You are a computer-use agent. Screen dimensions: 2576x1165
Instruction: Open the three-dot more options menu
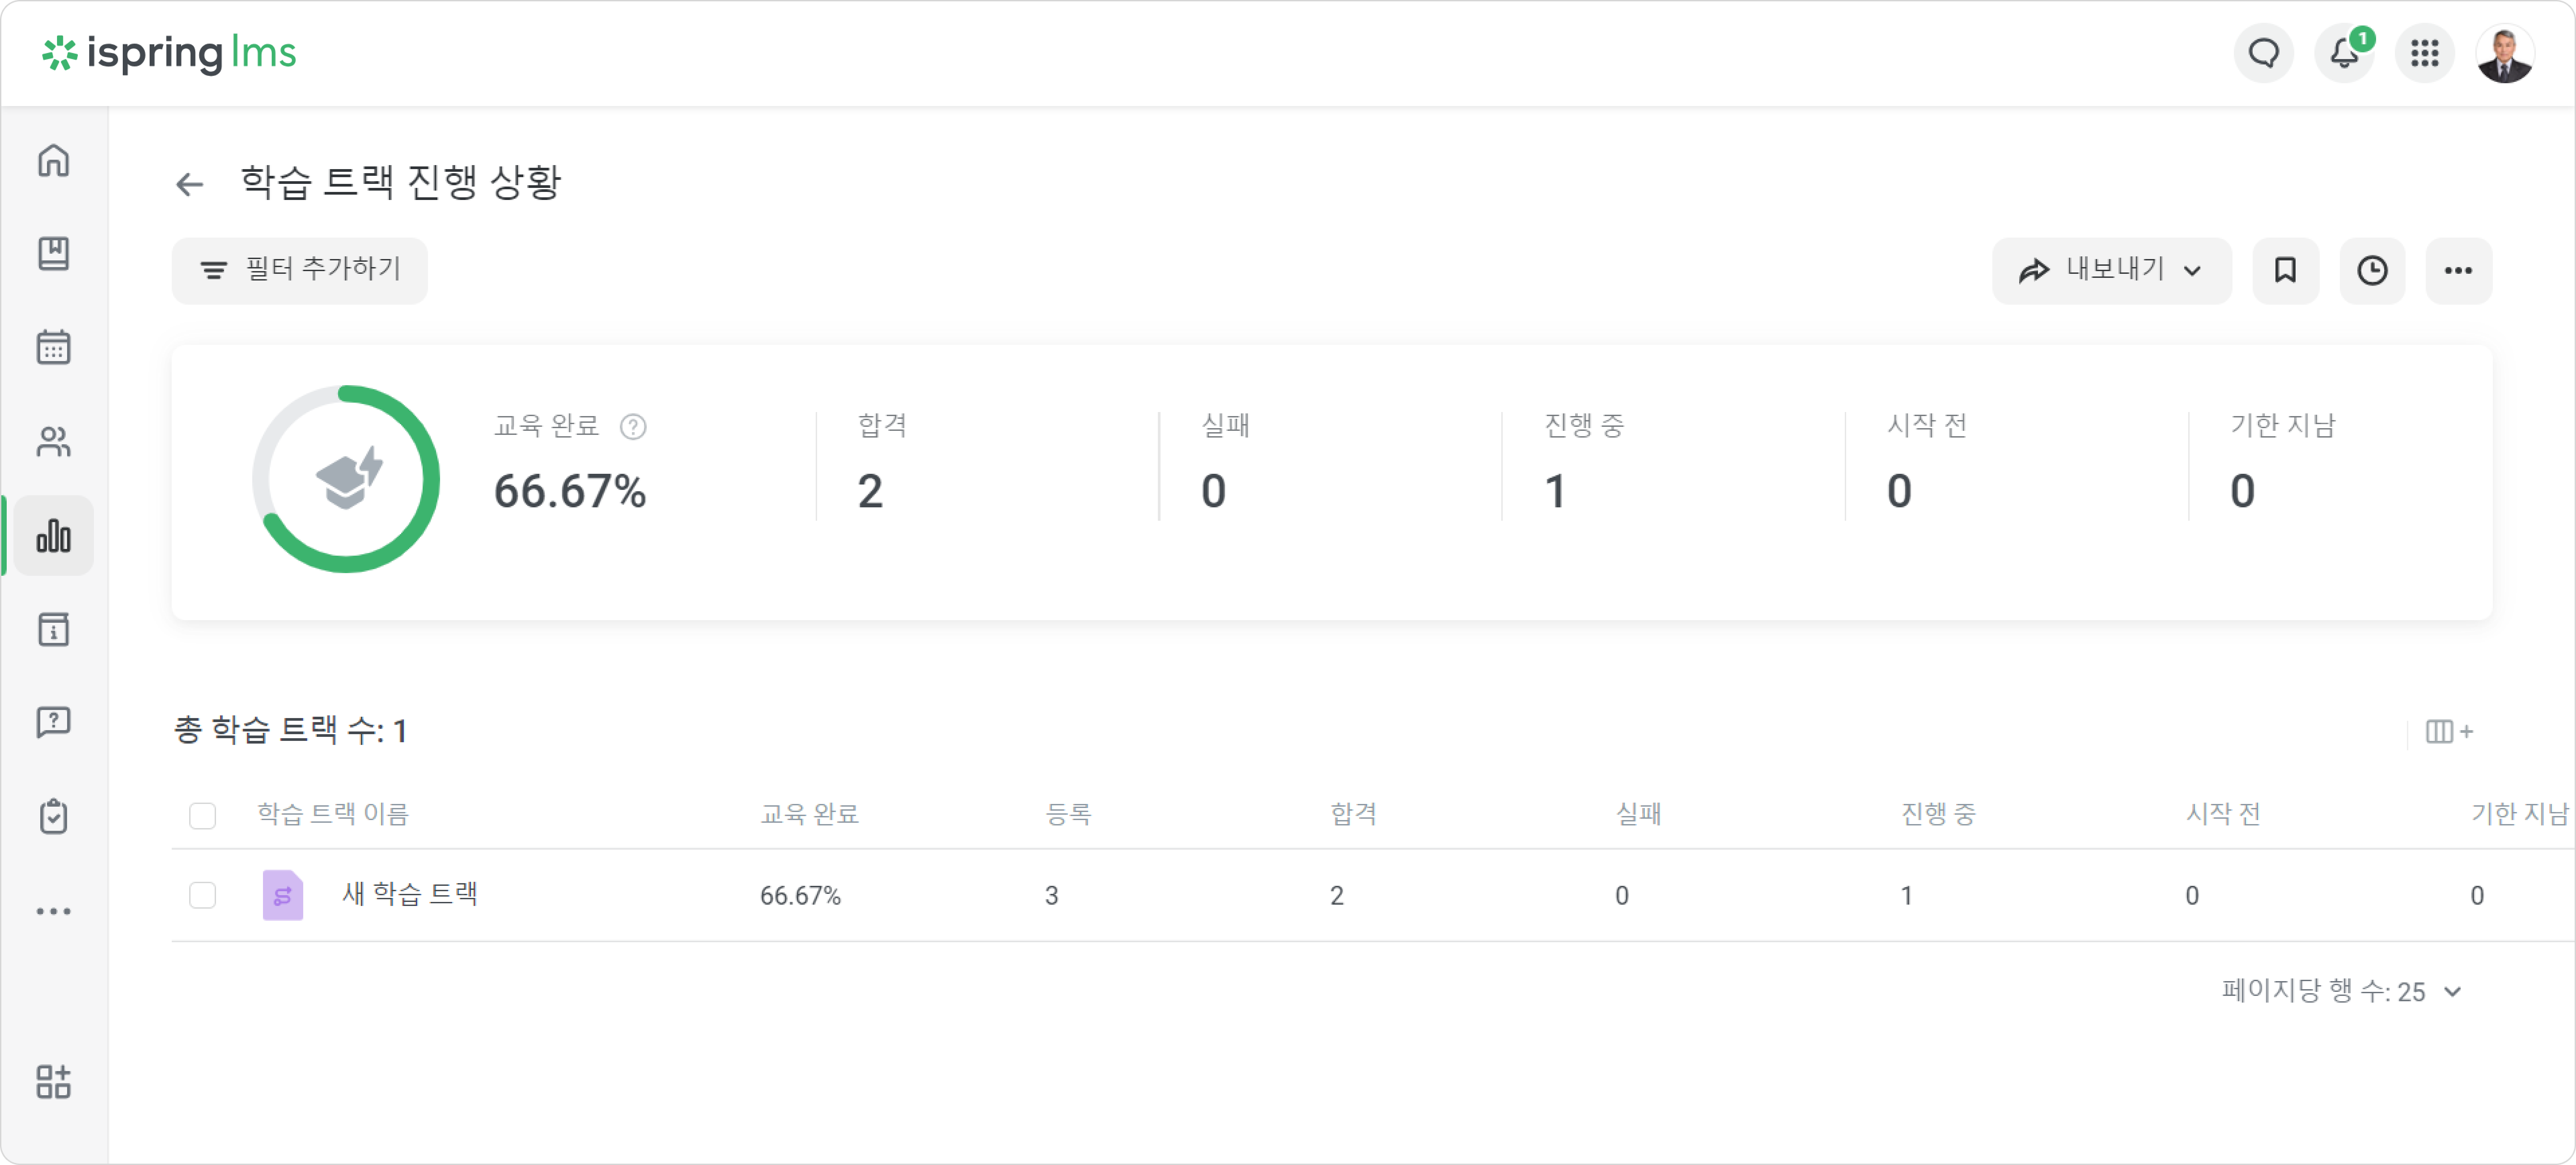2458,270
